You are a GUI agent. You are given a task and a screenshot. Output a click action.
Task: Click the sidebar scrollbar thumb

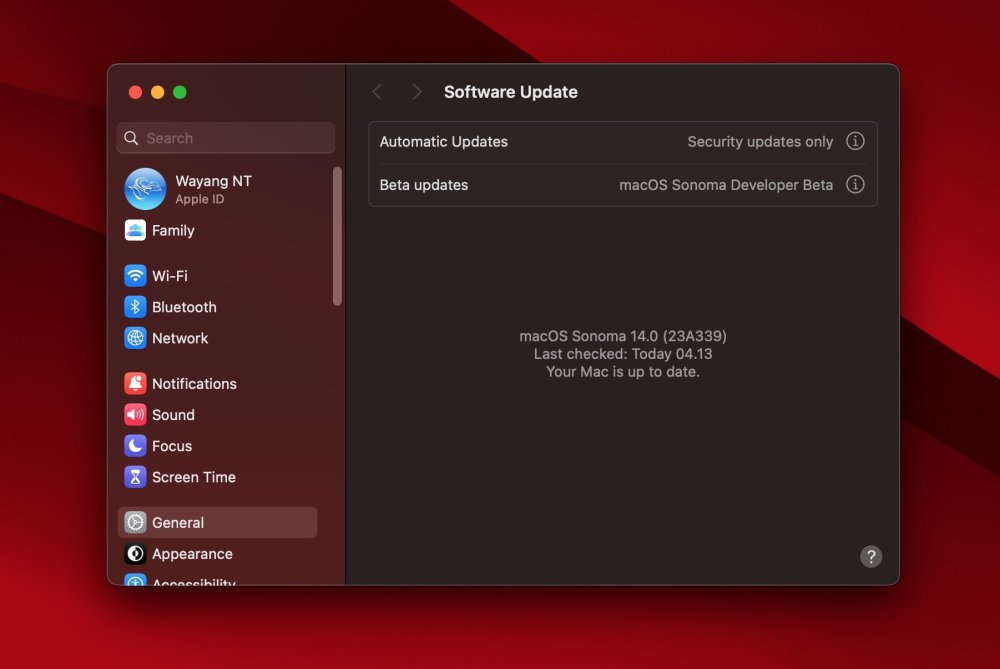[x=337, y=236]
